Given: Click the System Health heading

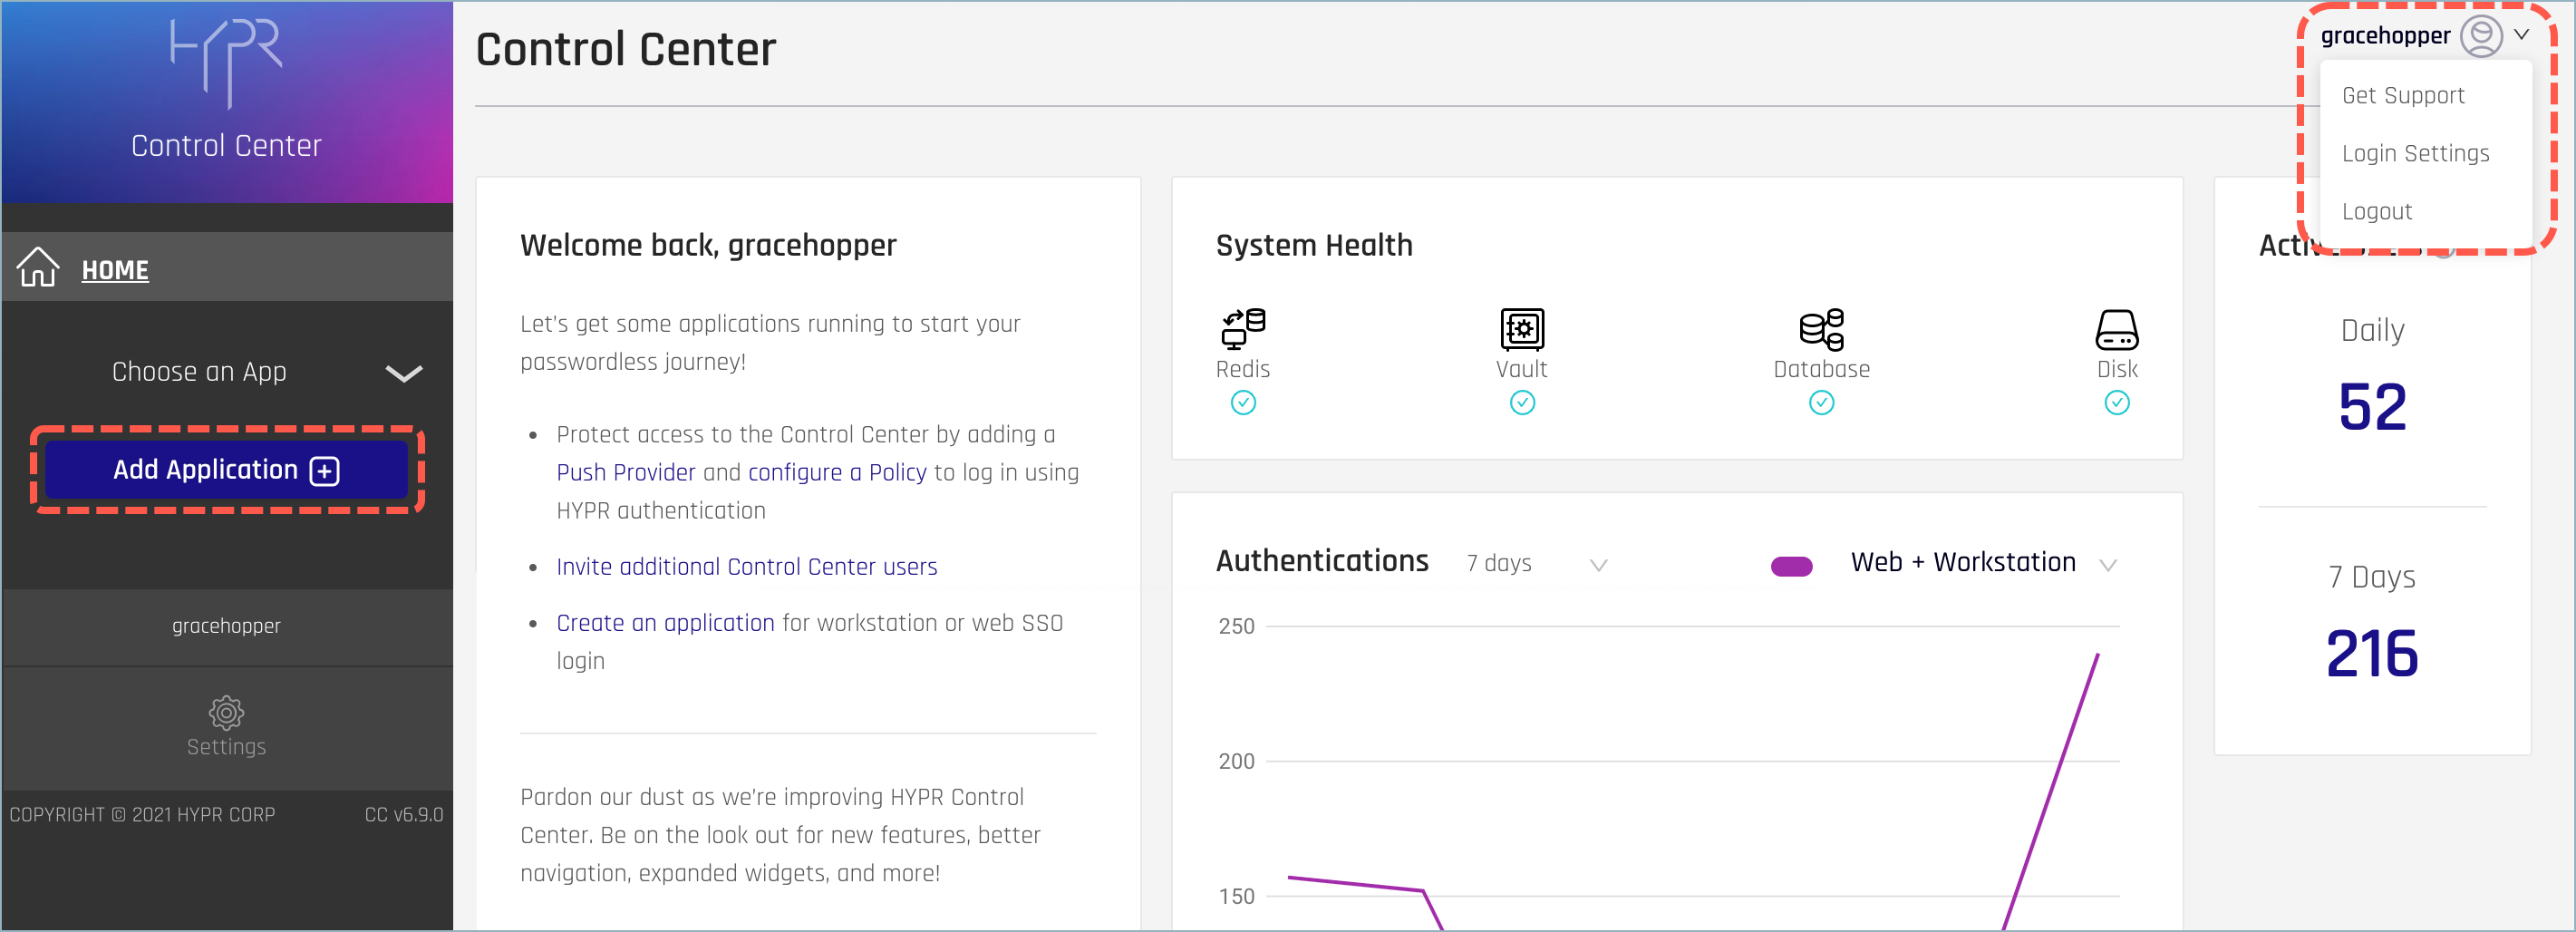Looking at the screenshot, I should [1314, 246].
